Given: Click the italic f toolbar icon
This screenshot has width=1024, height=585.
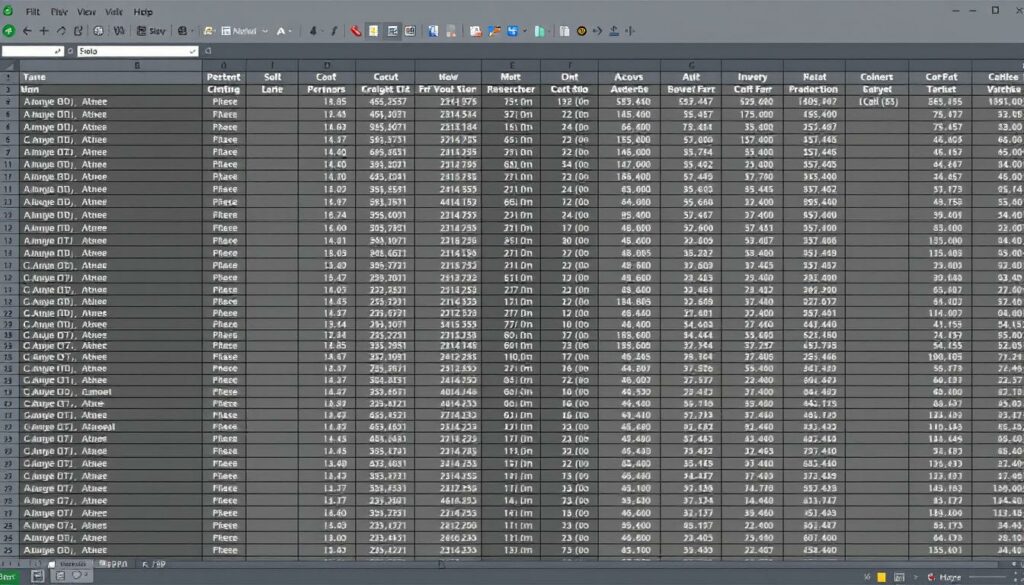Looking at the screenshot, I should (334, 31).
